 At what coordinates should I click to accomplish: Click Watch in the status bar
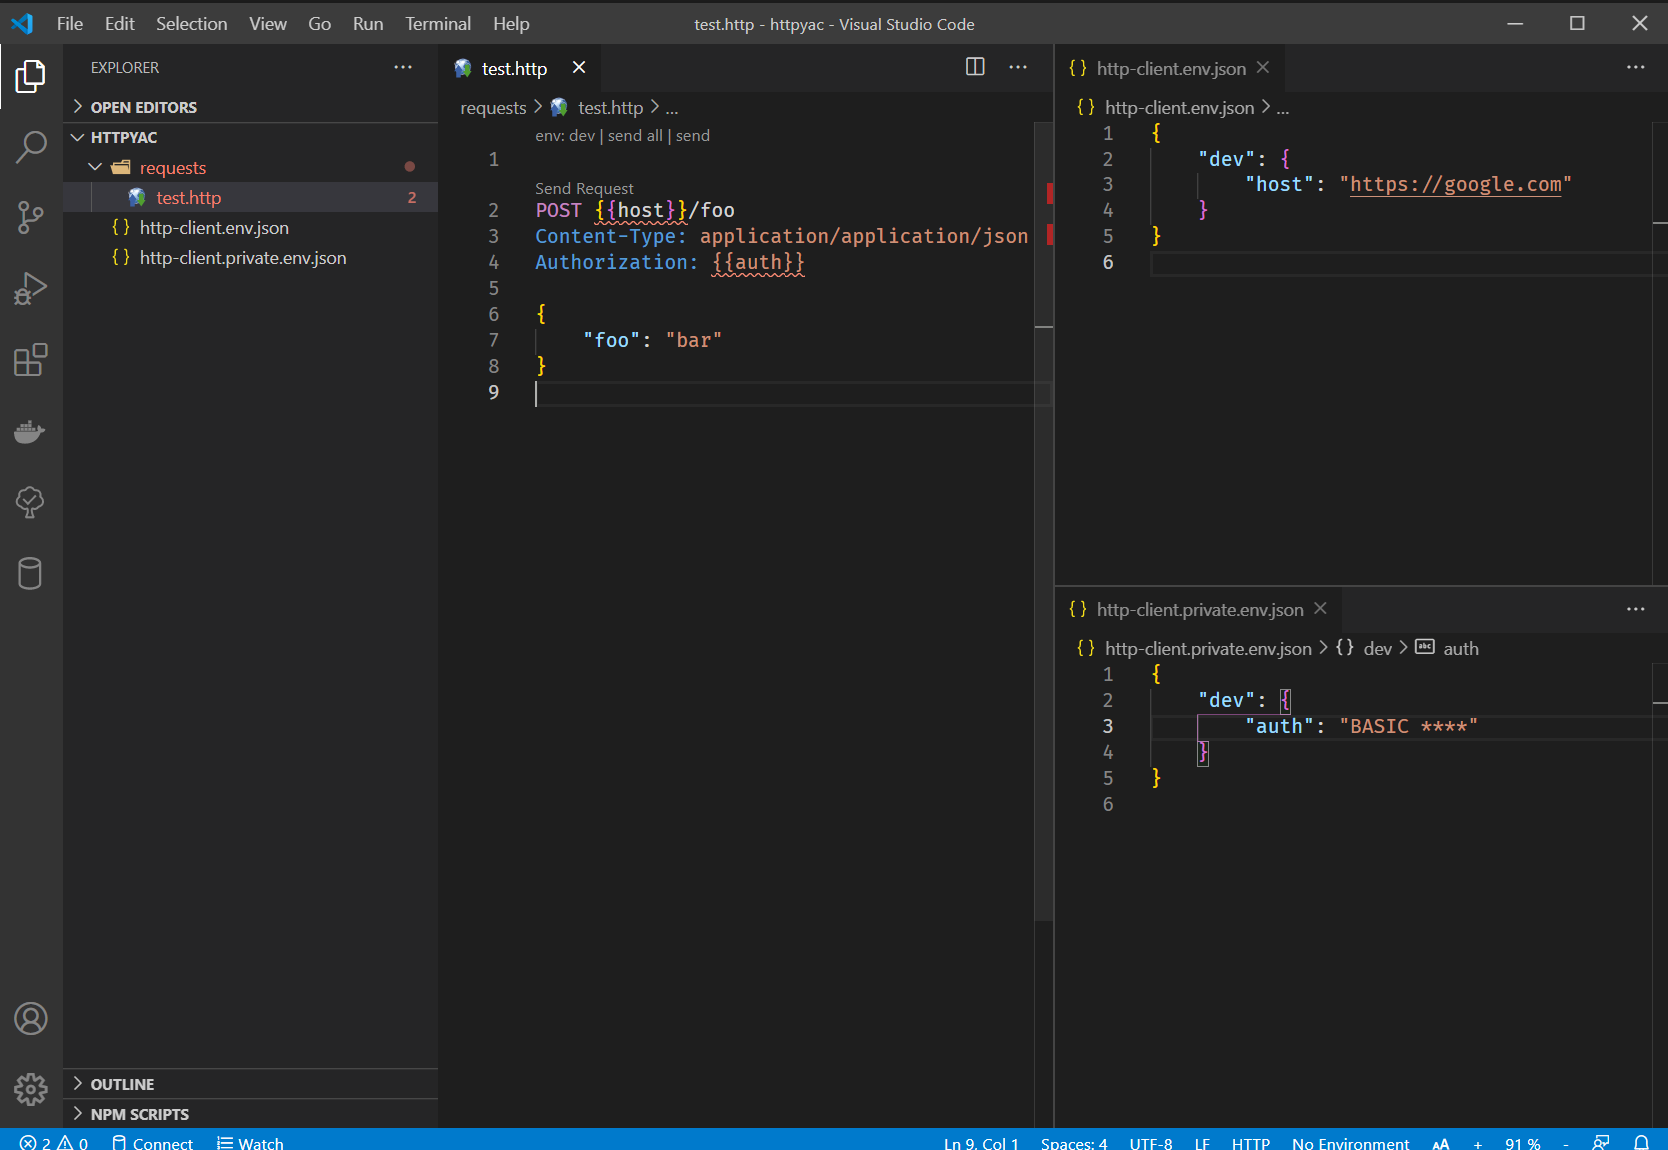(x=250, y=1142)
